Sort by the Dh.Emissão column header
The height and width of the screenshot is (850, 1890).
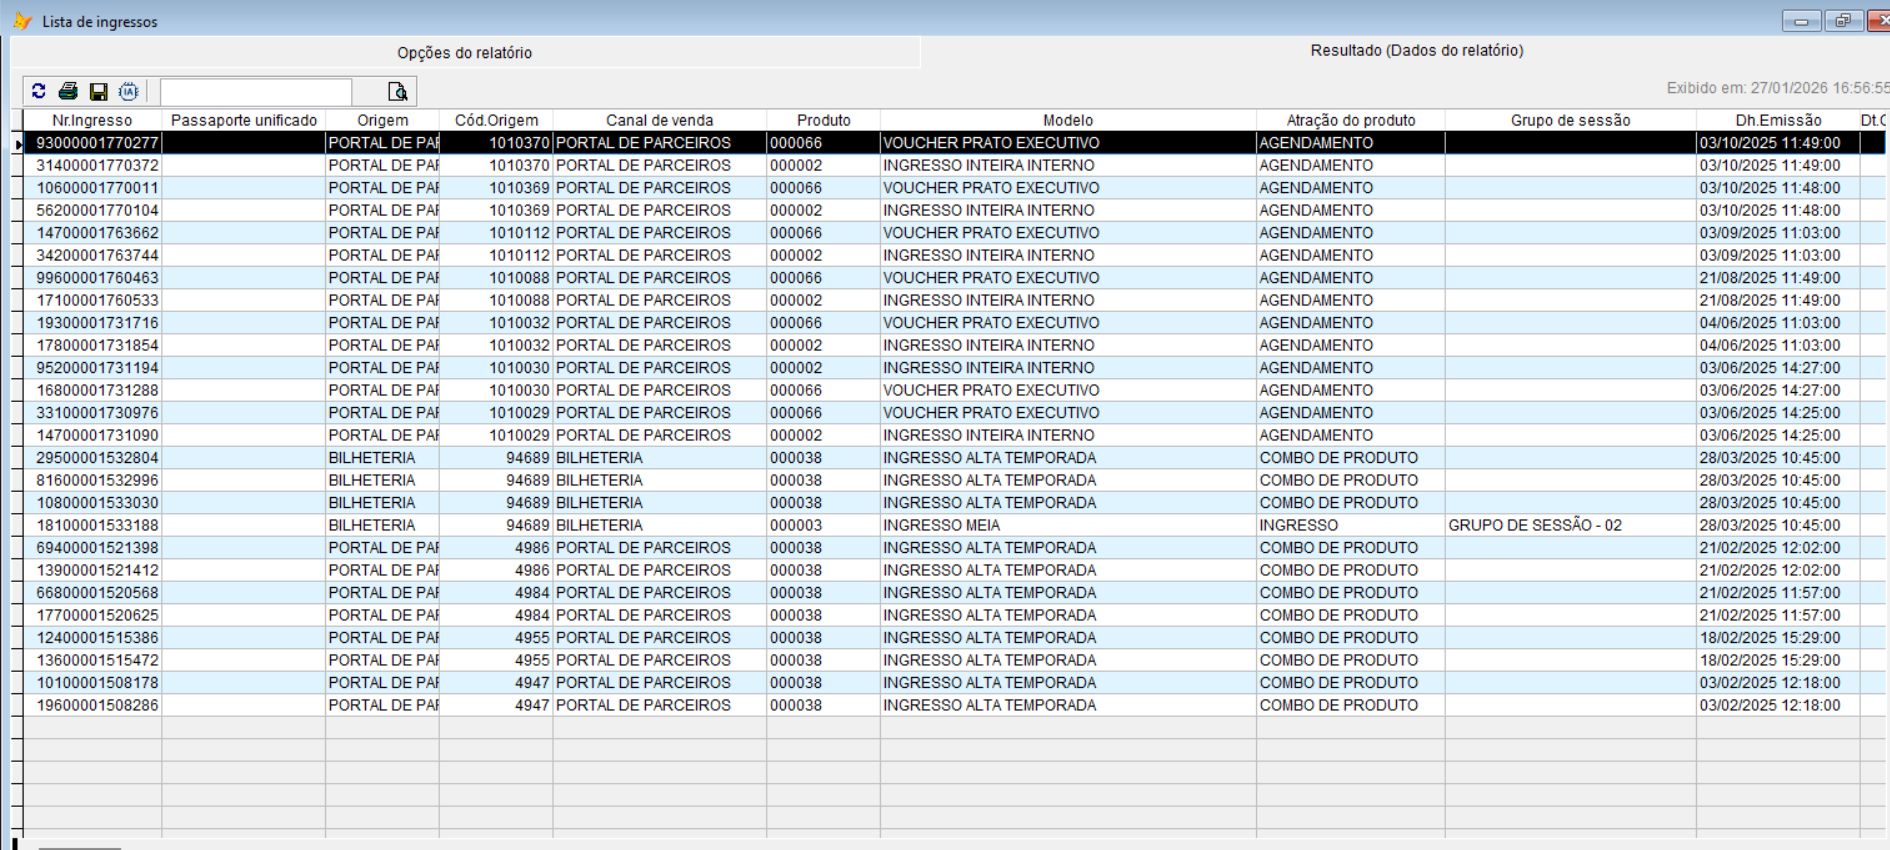pyautogui.click(x=1777, y=120)
